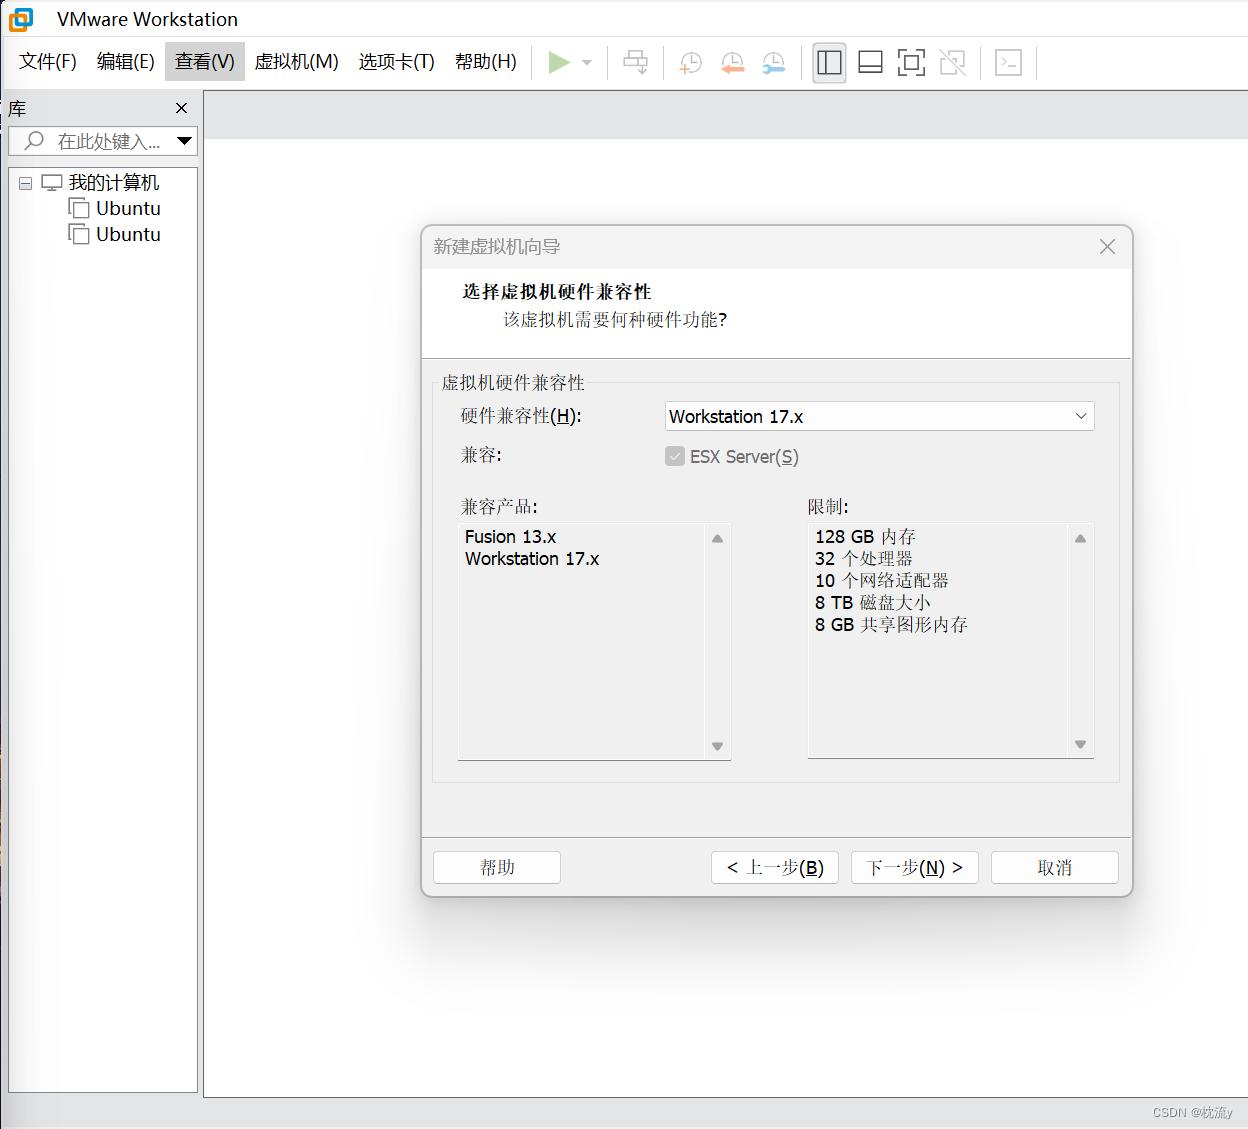Cancel the wizard with 取消 button
This screenshot has width=1248, height=1129.
(1055, 867)
